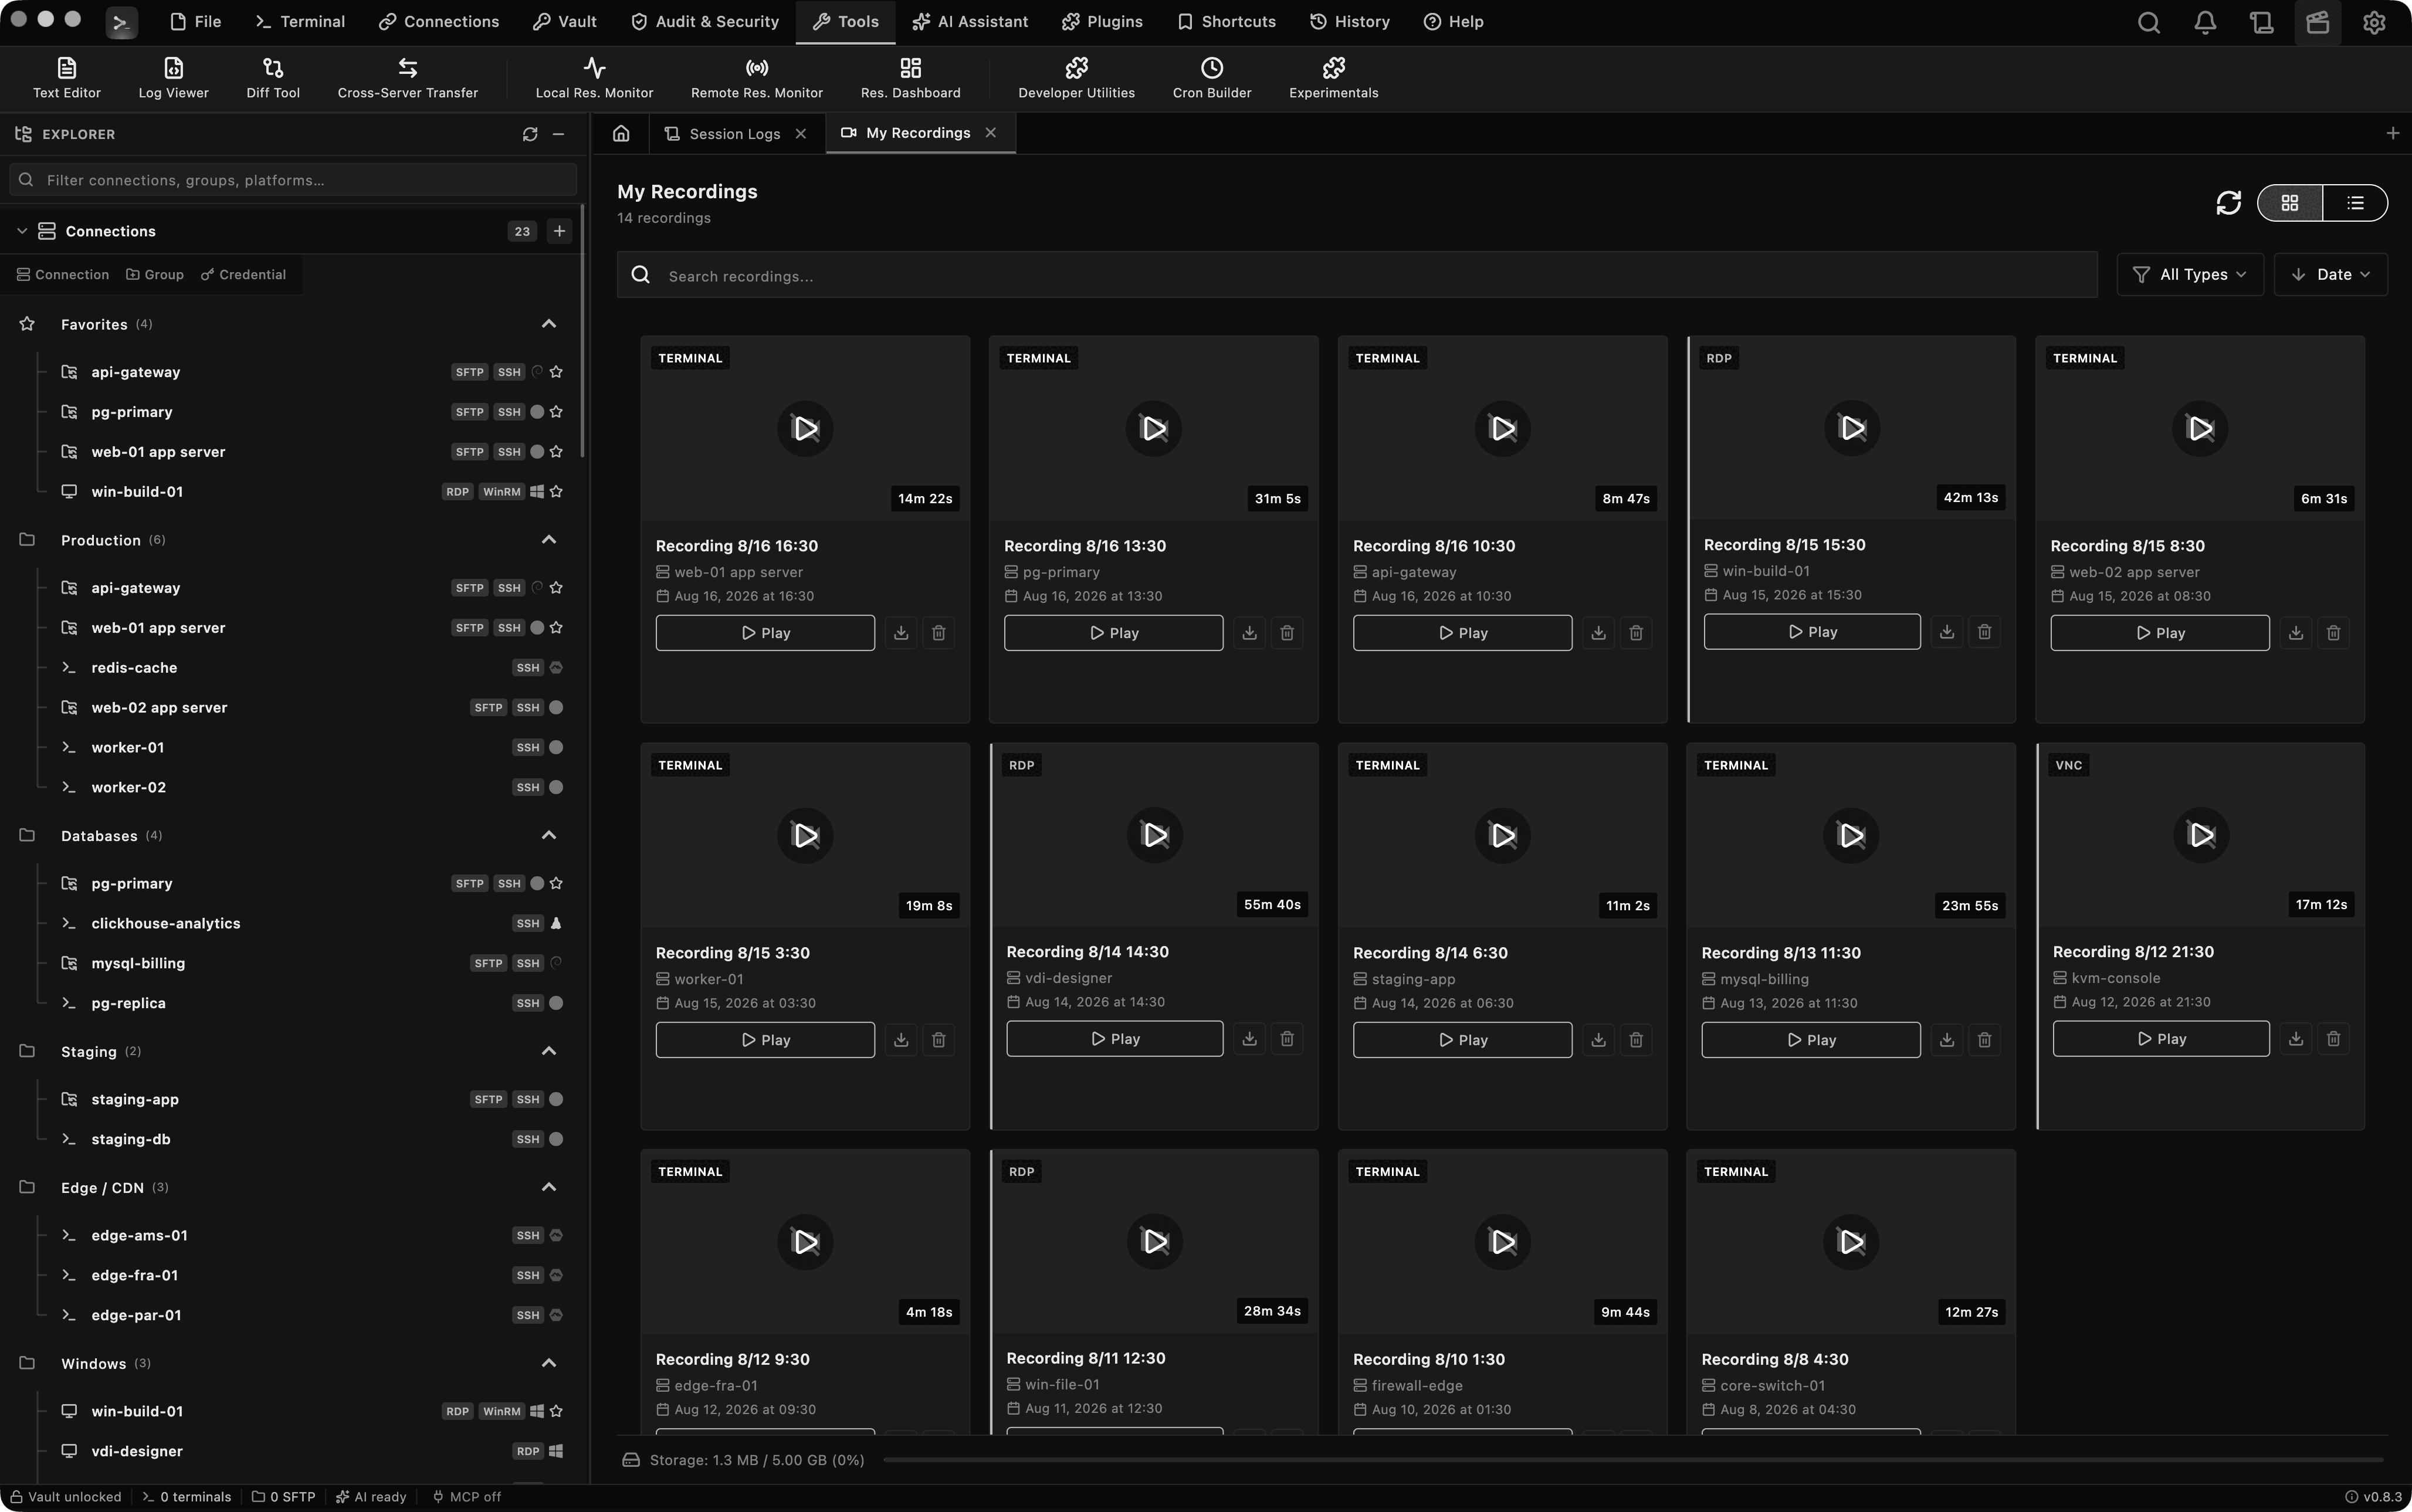Switch recordings to list view
This screenshot has height=1512, width=2412.
coord(2355,203)
